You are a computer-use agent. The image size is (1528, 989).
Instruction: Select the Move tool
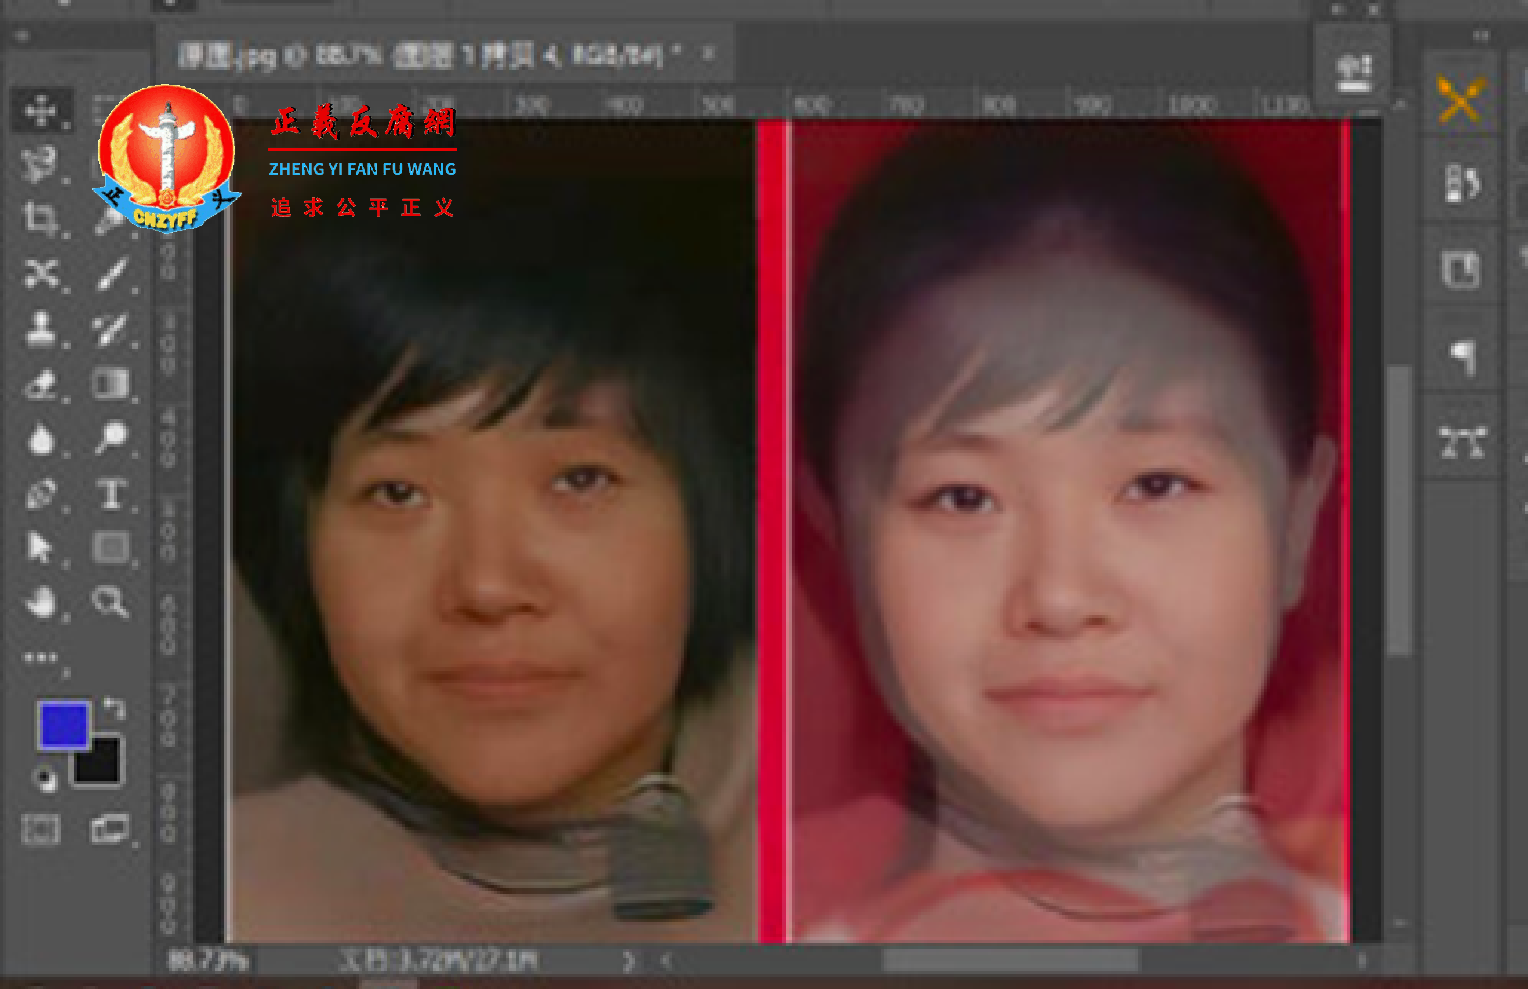tap(41, 110)
